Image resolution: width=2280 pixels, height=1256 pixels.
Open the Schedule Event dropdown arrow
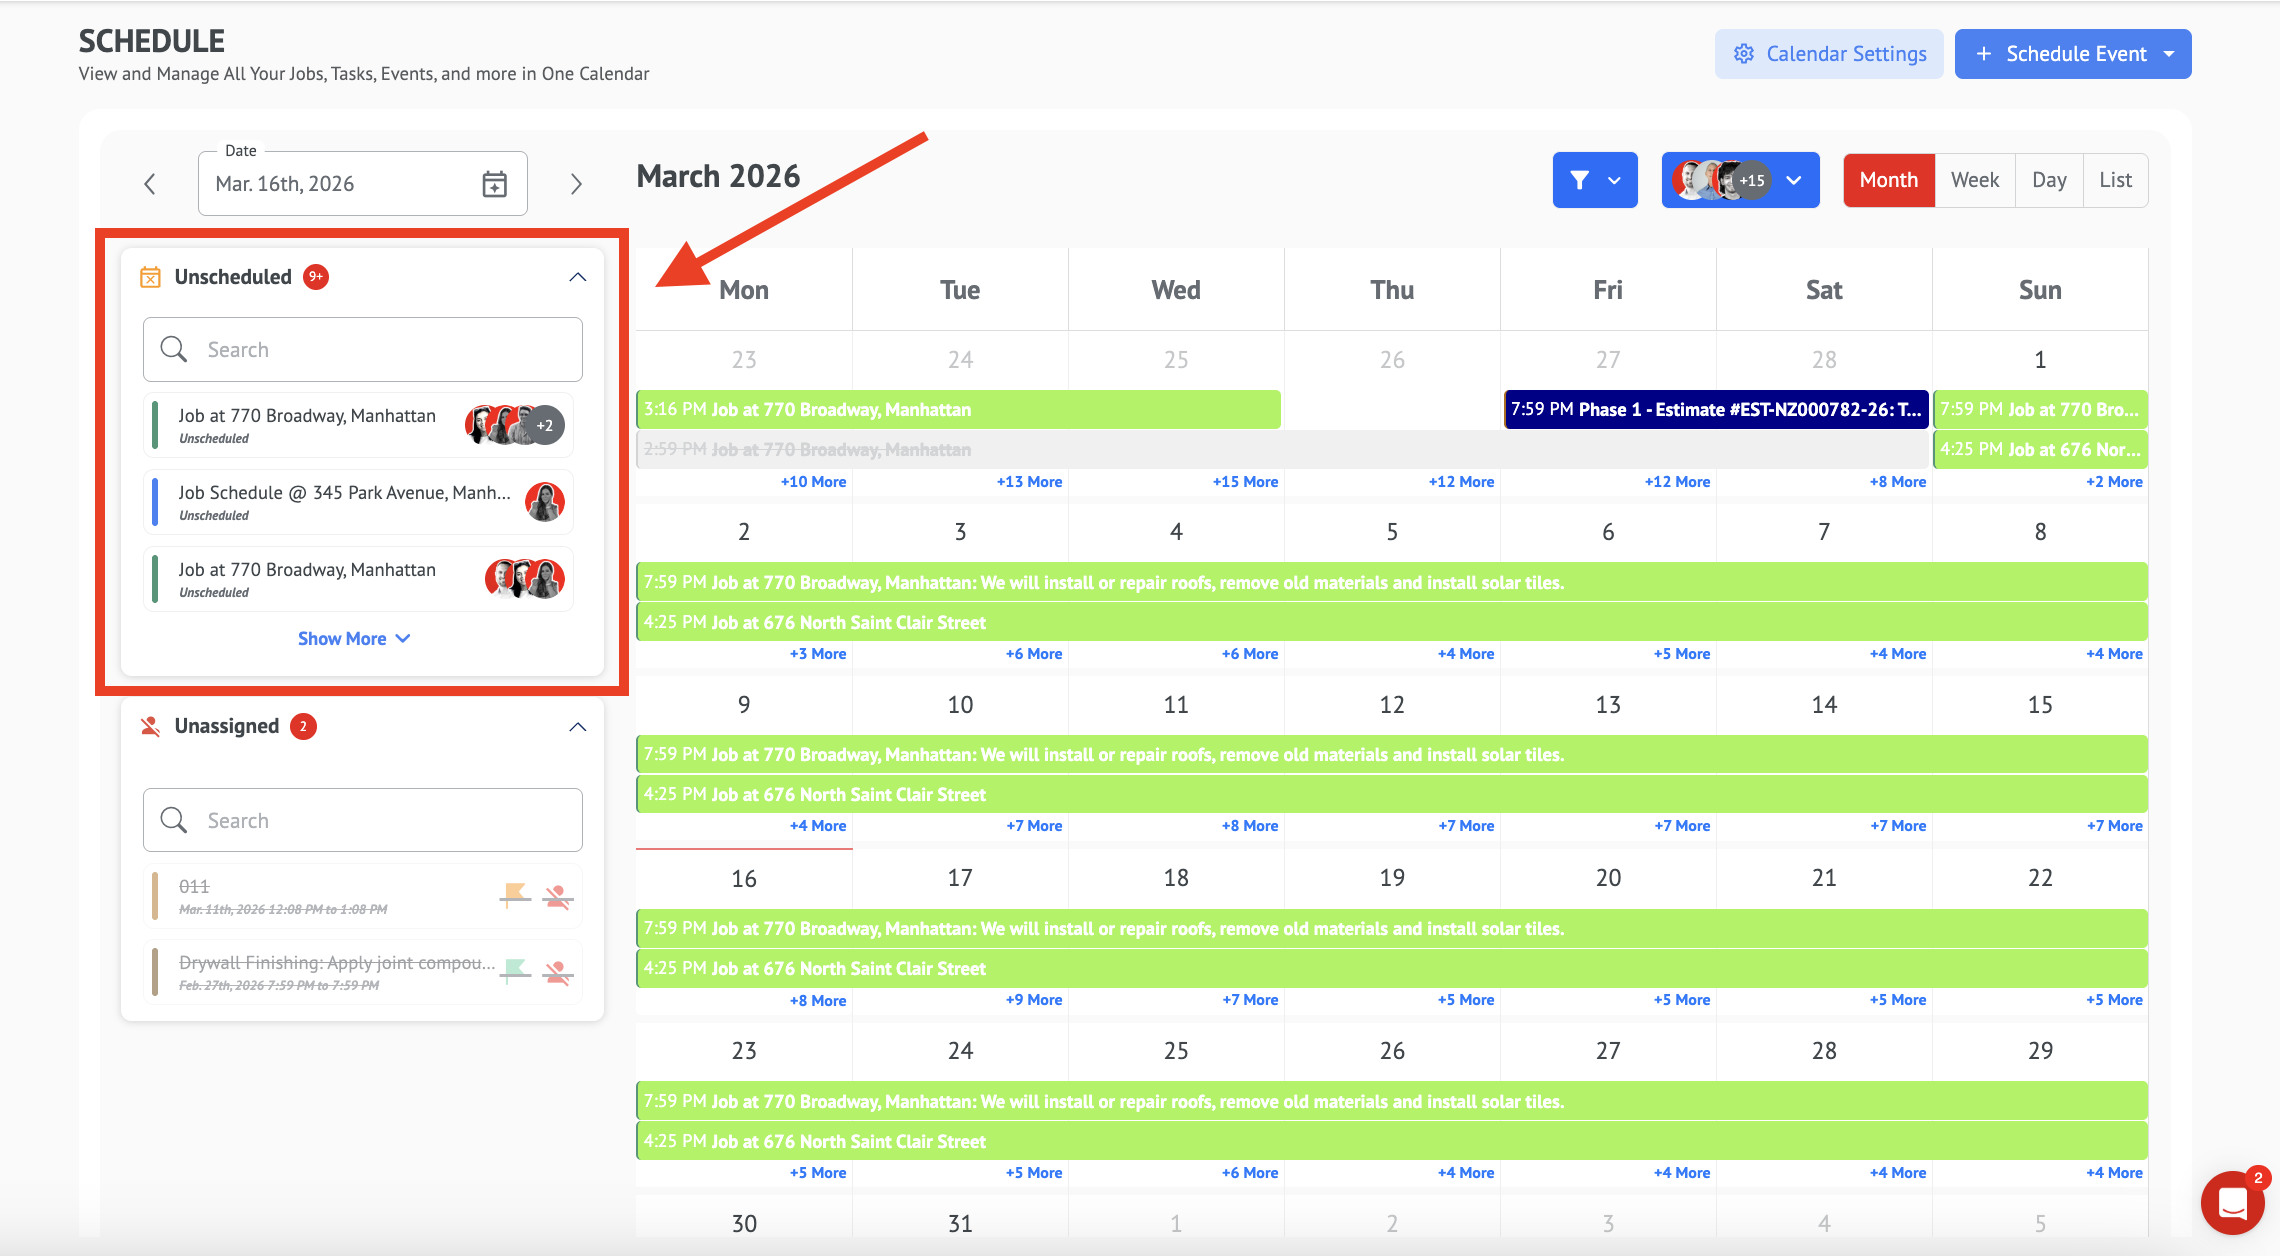click(x=2169, y=54)
